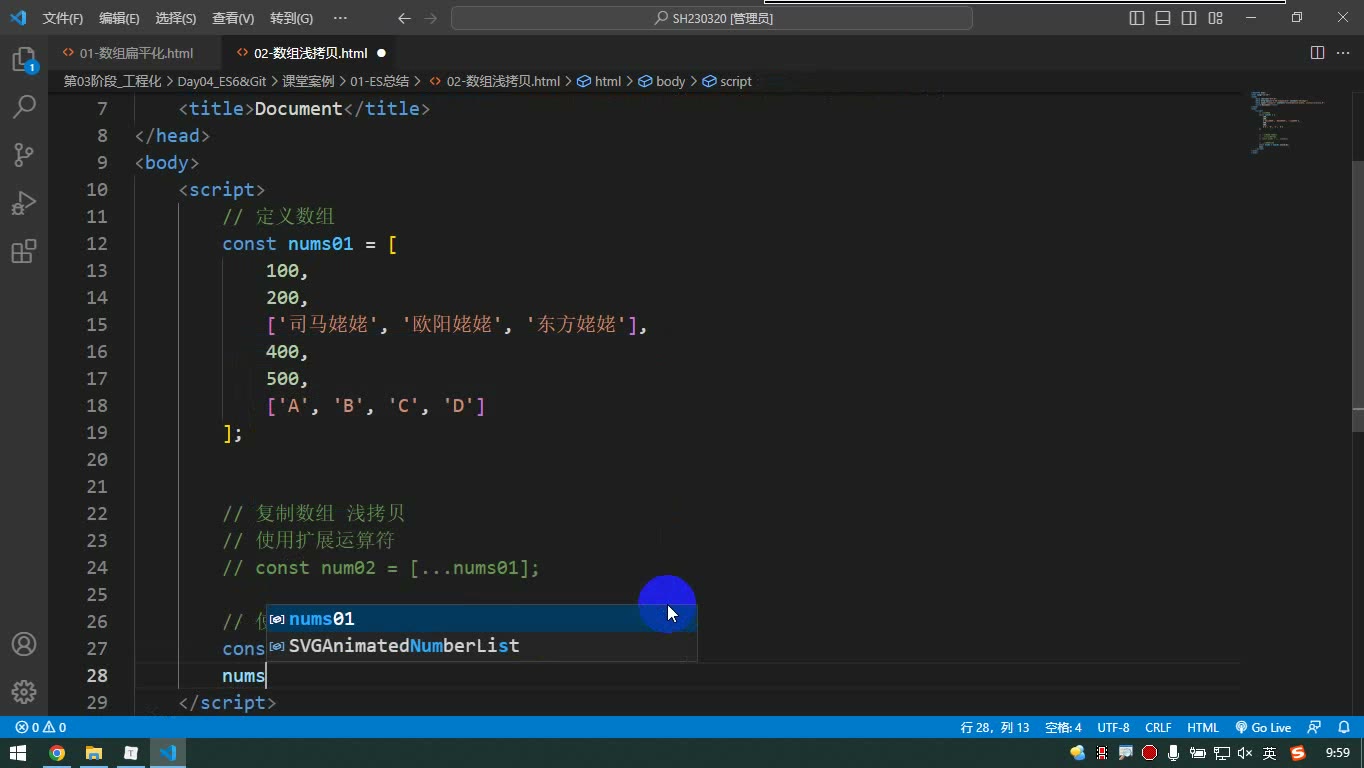Screen dimensions: 1364x768
Task: Click the VS Code logo in title bar
Action: pos(18,18)
